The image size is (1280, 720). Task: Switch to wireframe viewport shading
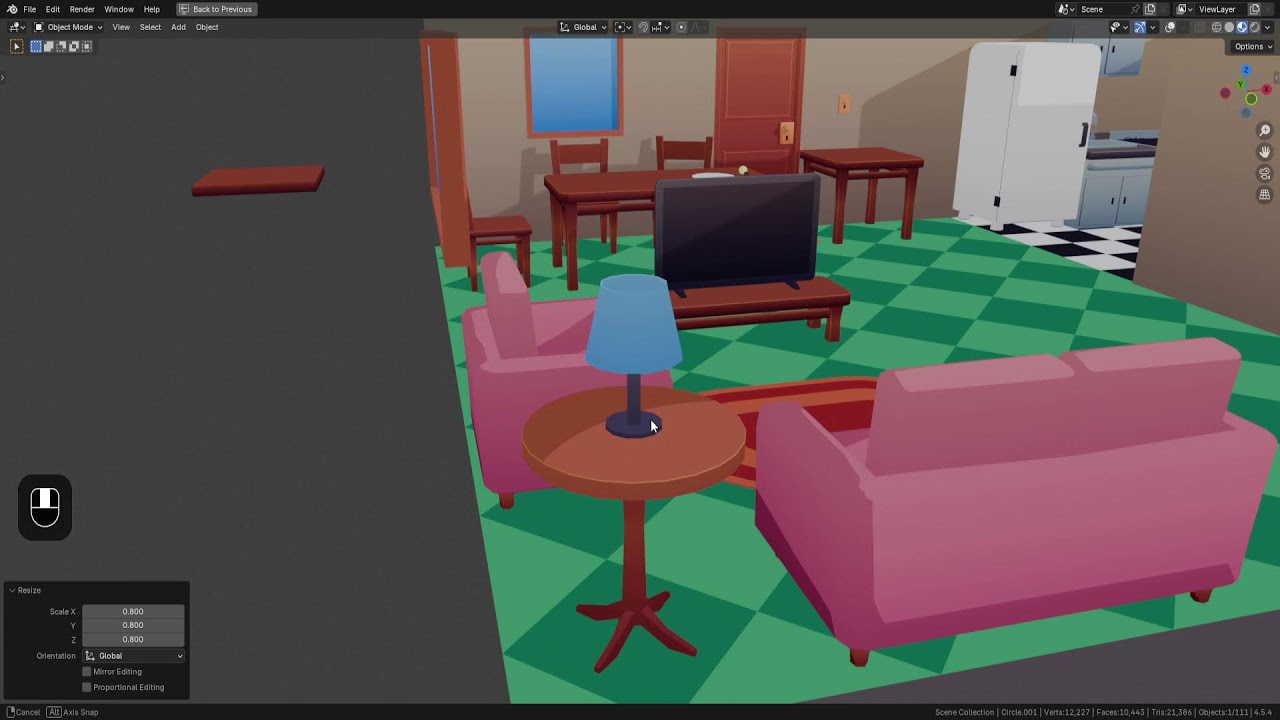(x=1217, y=27)
